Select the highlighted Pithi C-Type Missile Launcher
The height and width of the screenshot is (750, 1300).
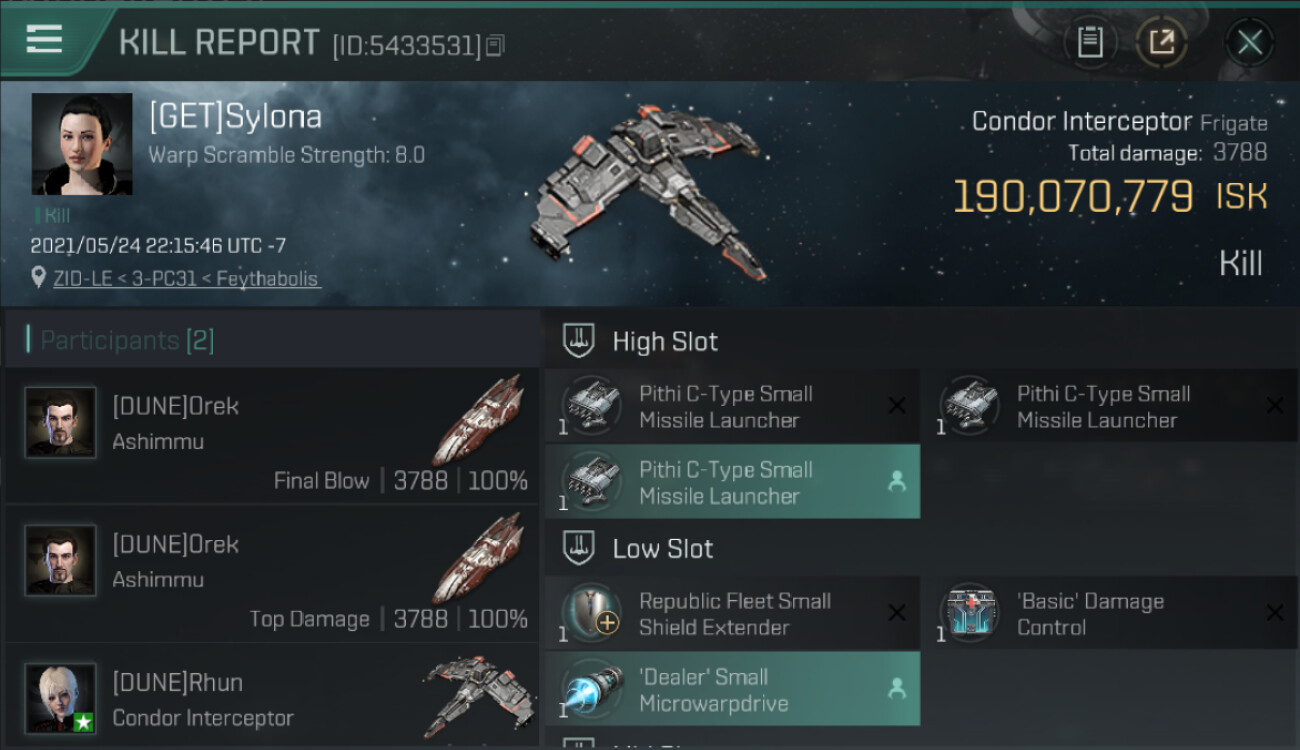coord(732,482)
